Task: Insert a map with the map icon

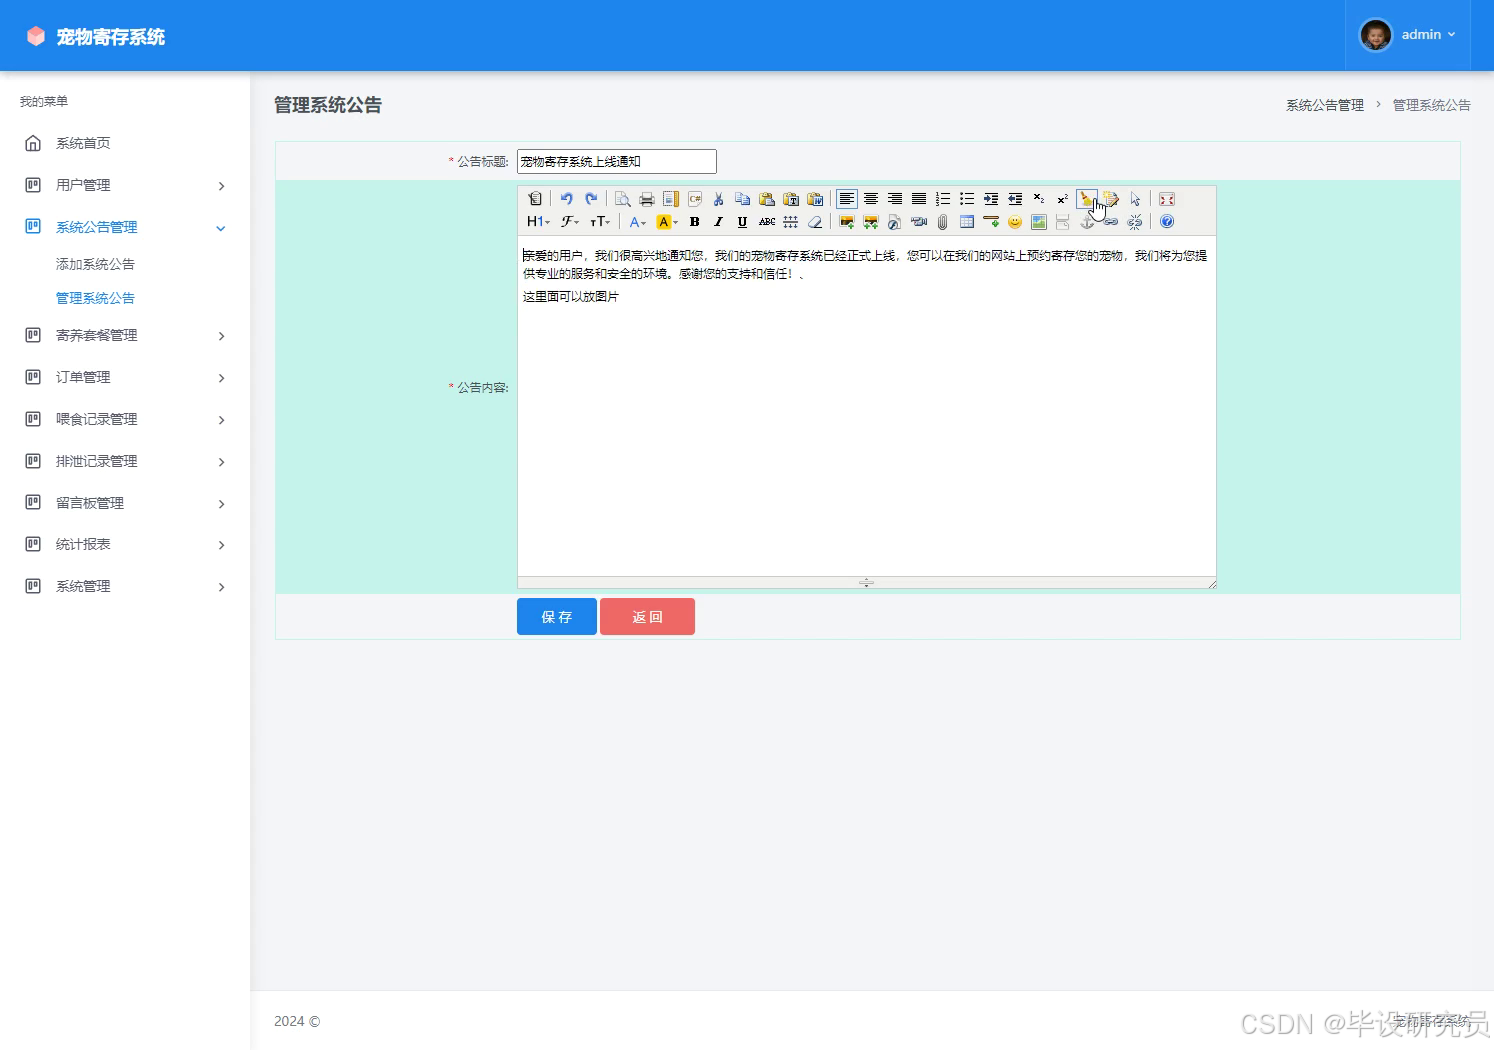Action: pos(1039,222)
